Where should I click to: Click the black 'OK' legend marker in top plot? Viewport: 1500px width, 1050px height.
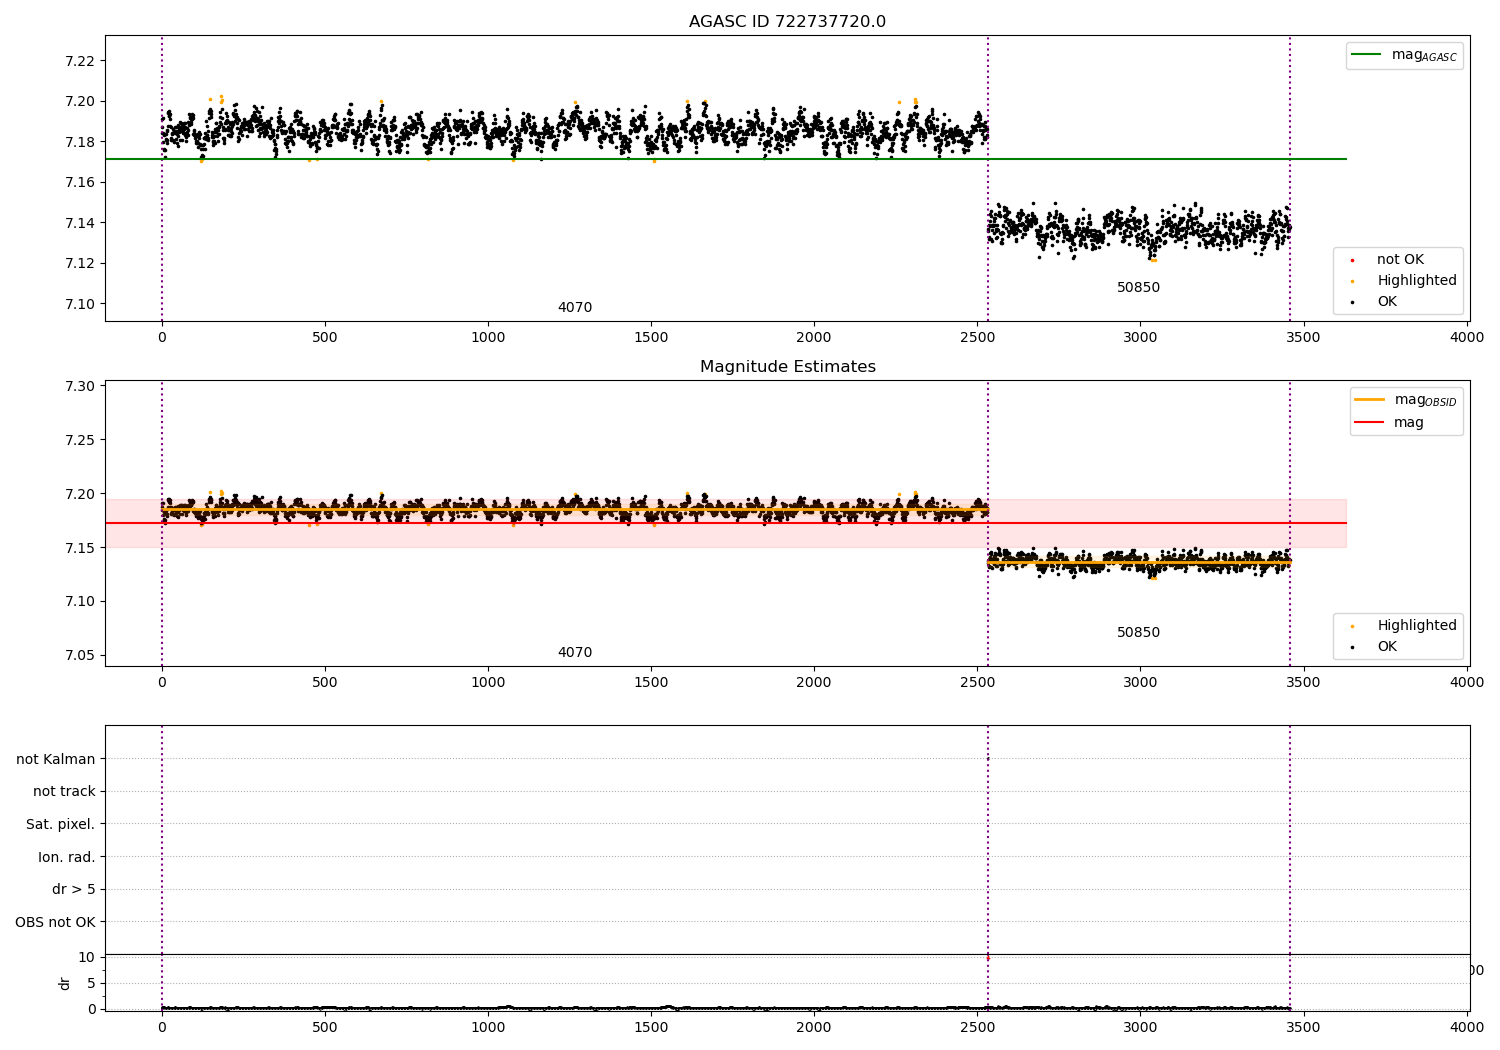point(1352,302)
